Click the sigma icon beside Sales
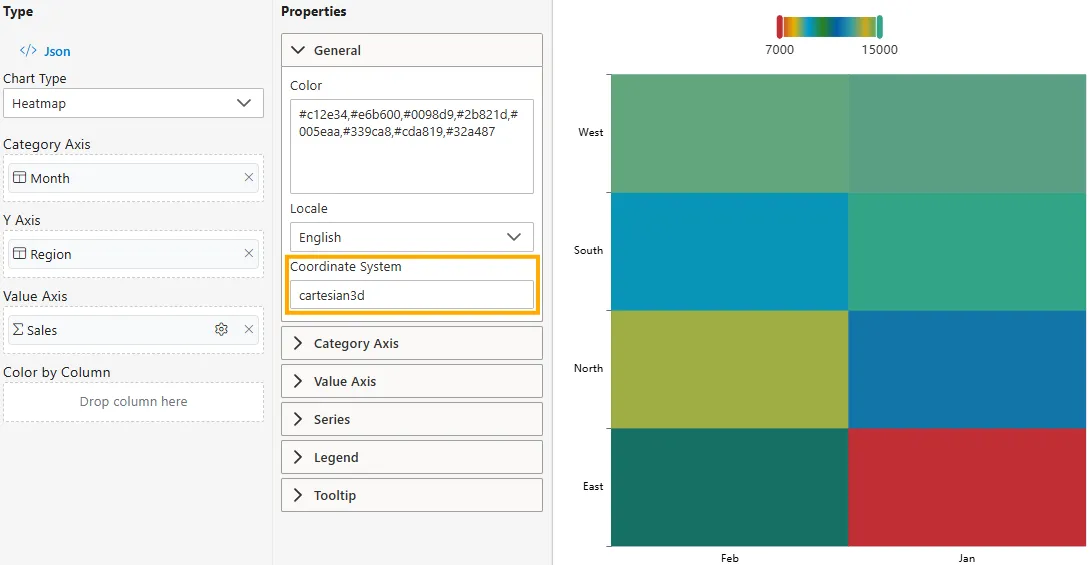The width and height of the screenshot is (1089, 565). coord(19,330)
